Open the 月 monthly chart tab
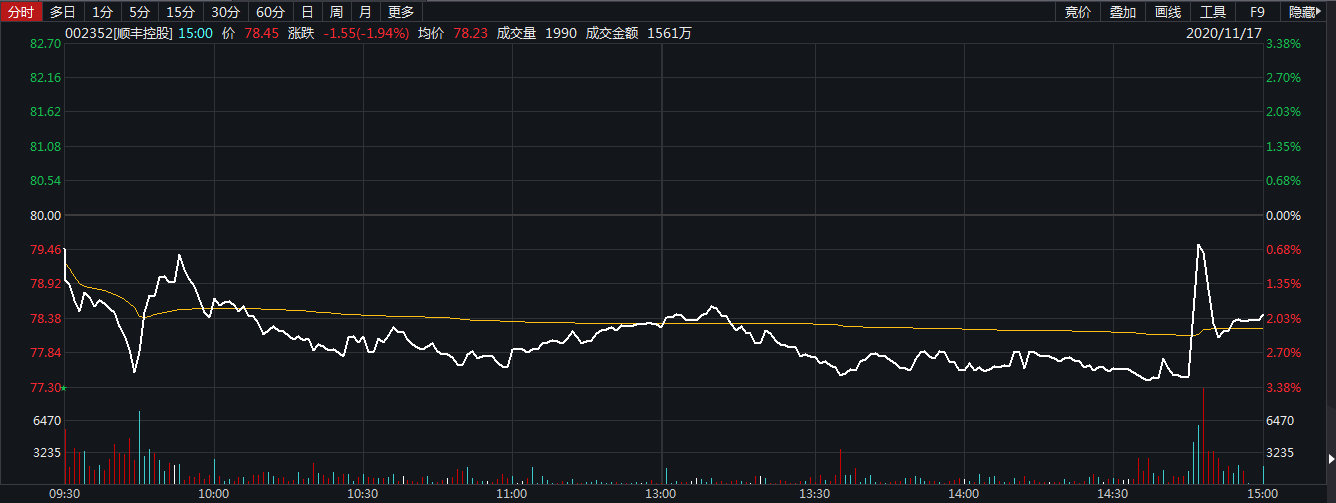 [x=366, y=12]
